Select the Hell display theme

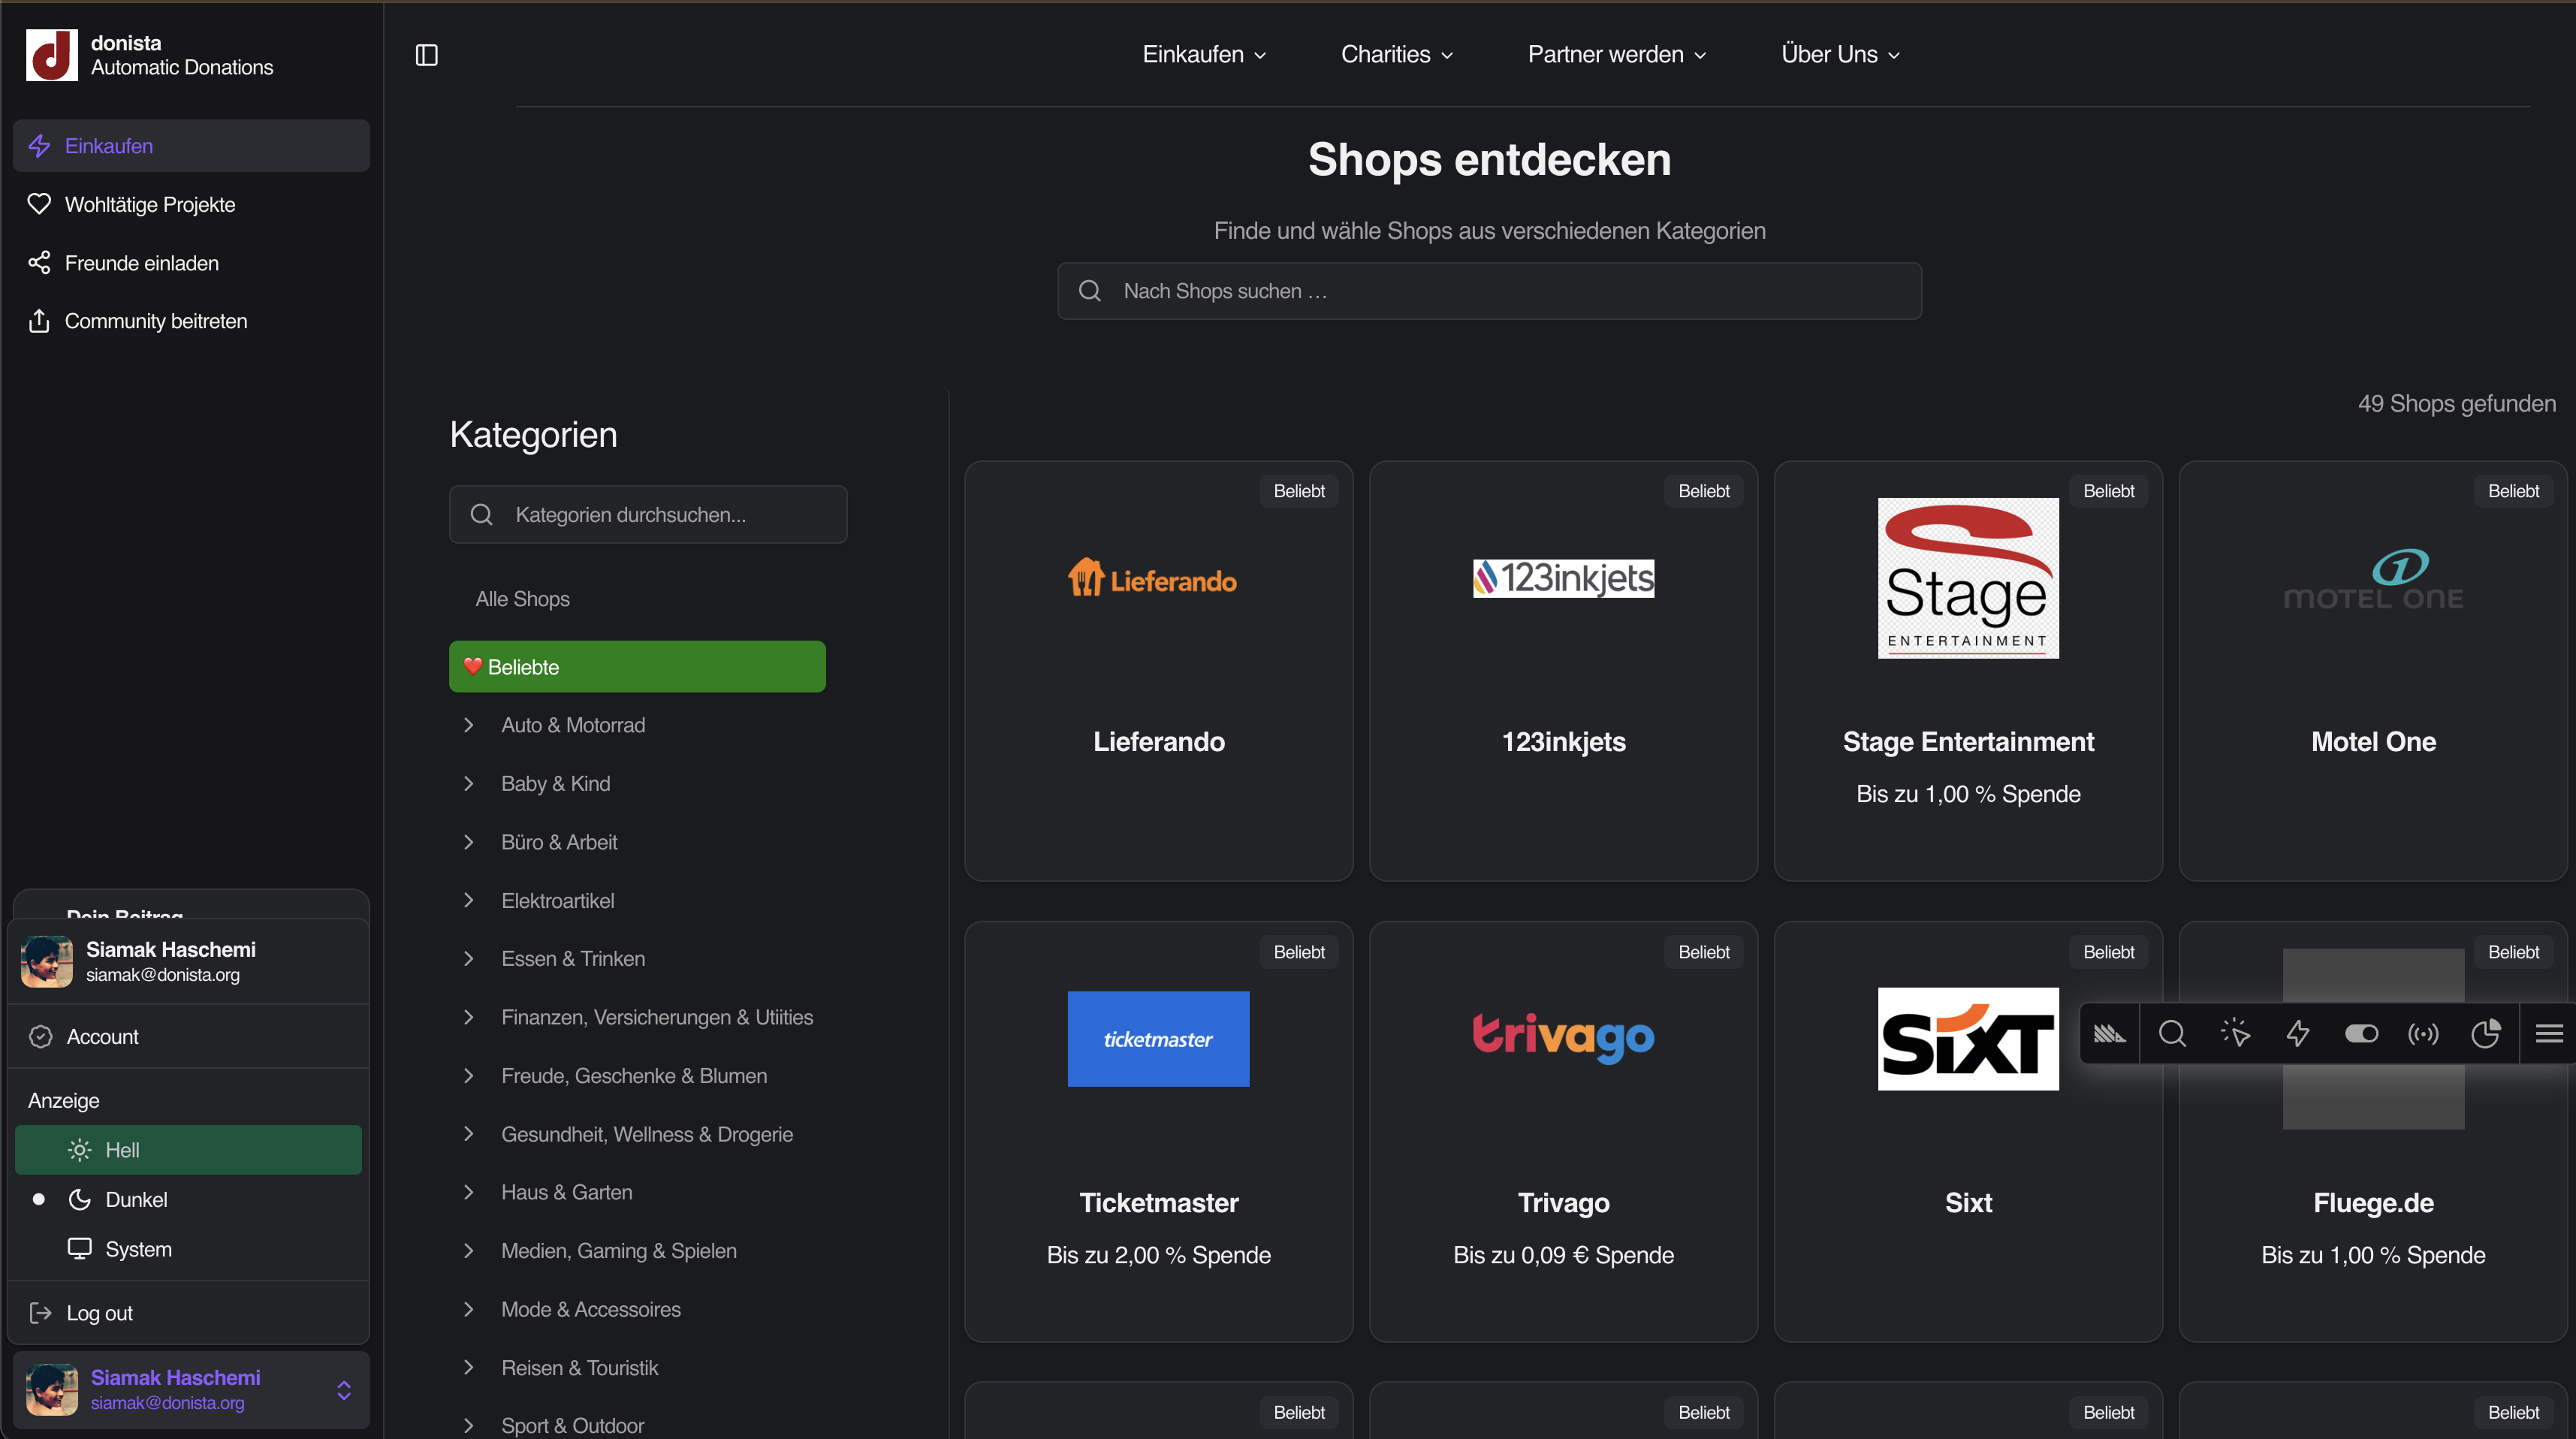[188, 1150]
